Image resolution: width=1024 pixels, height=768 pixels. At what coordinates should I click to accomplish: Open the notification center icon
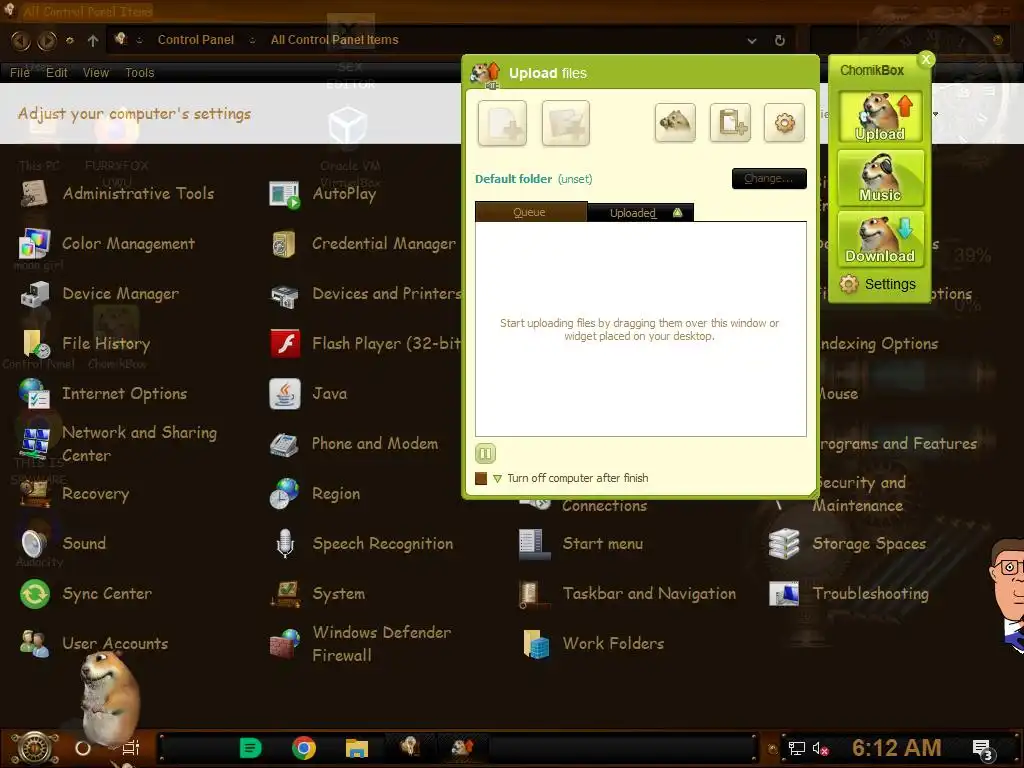point(982,750)
